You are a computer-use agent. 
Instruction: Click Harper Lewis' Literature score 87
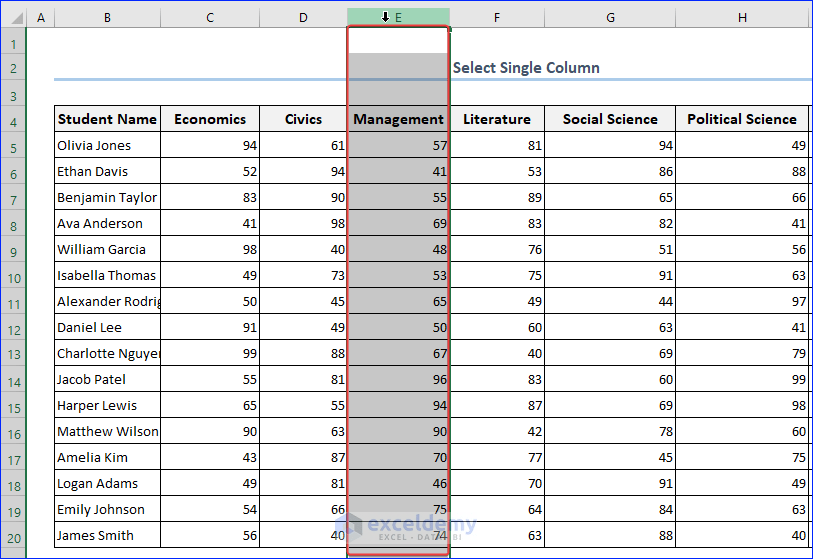coord(497,405)
